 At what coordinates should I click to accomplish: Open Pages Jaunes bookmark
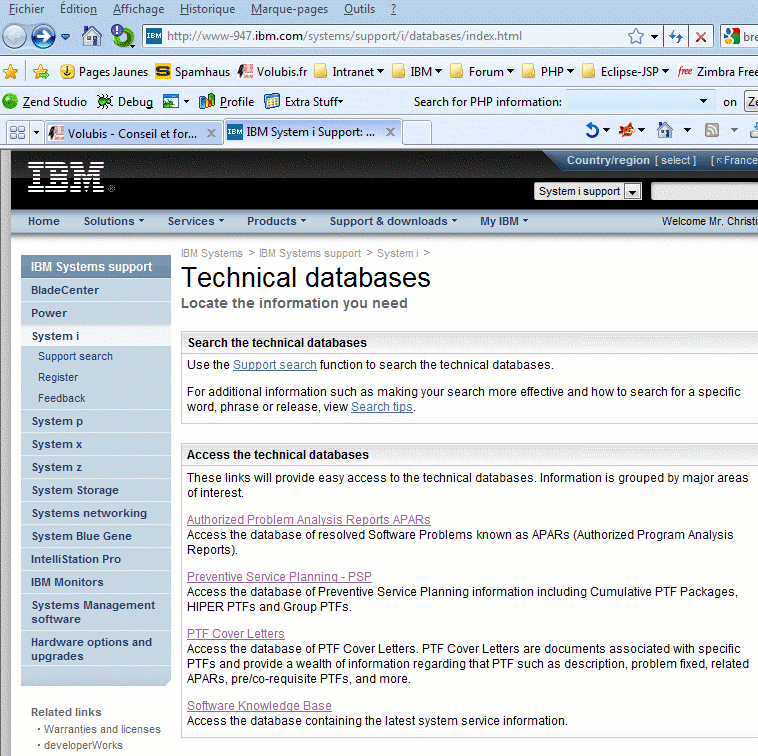[x=104, y=72]
